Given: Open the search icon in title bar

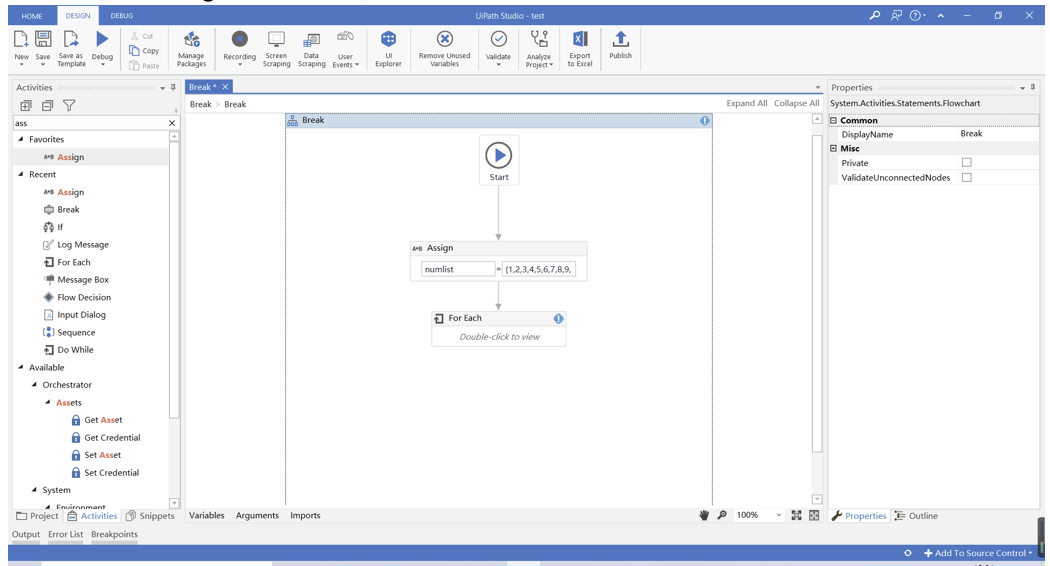Looking at the screenshot, I should pos(875,15).
